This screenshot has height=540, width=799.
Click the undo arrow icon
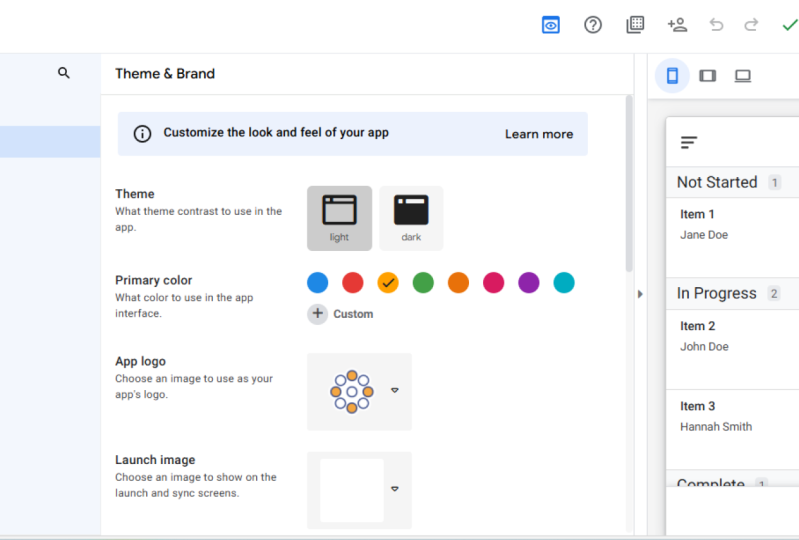(x=716, y=24)
